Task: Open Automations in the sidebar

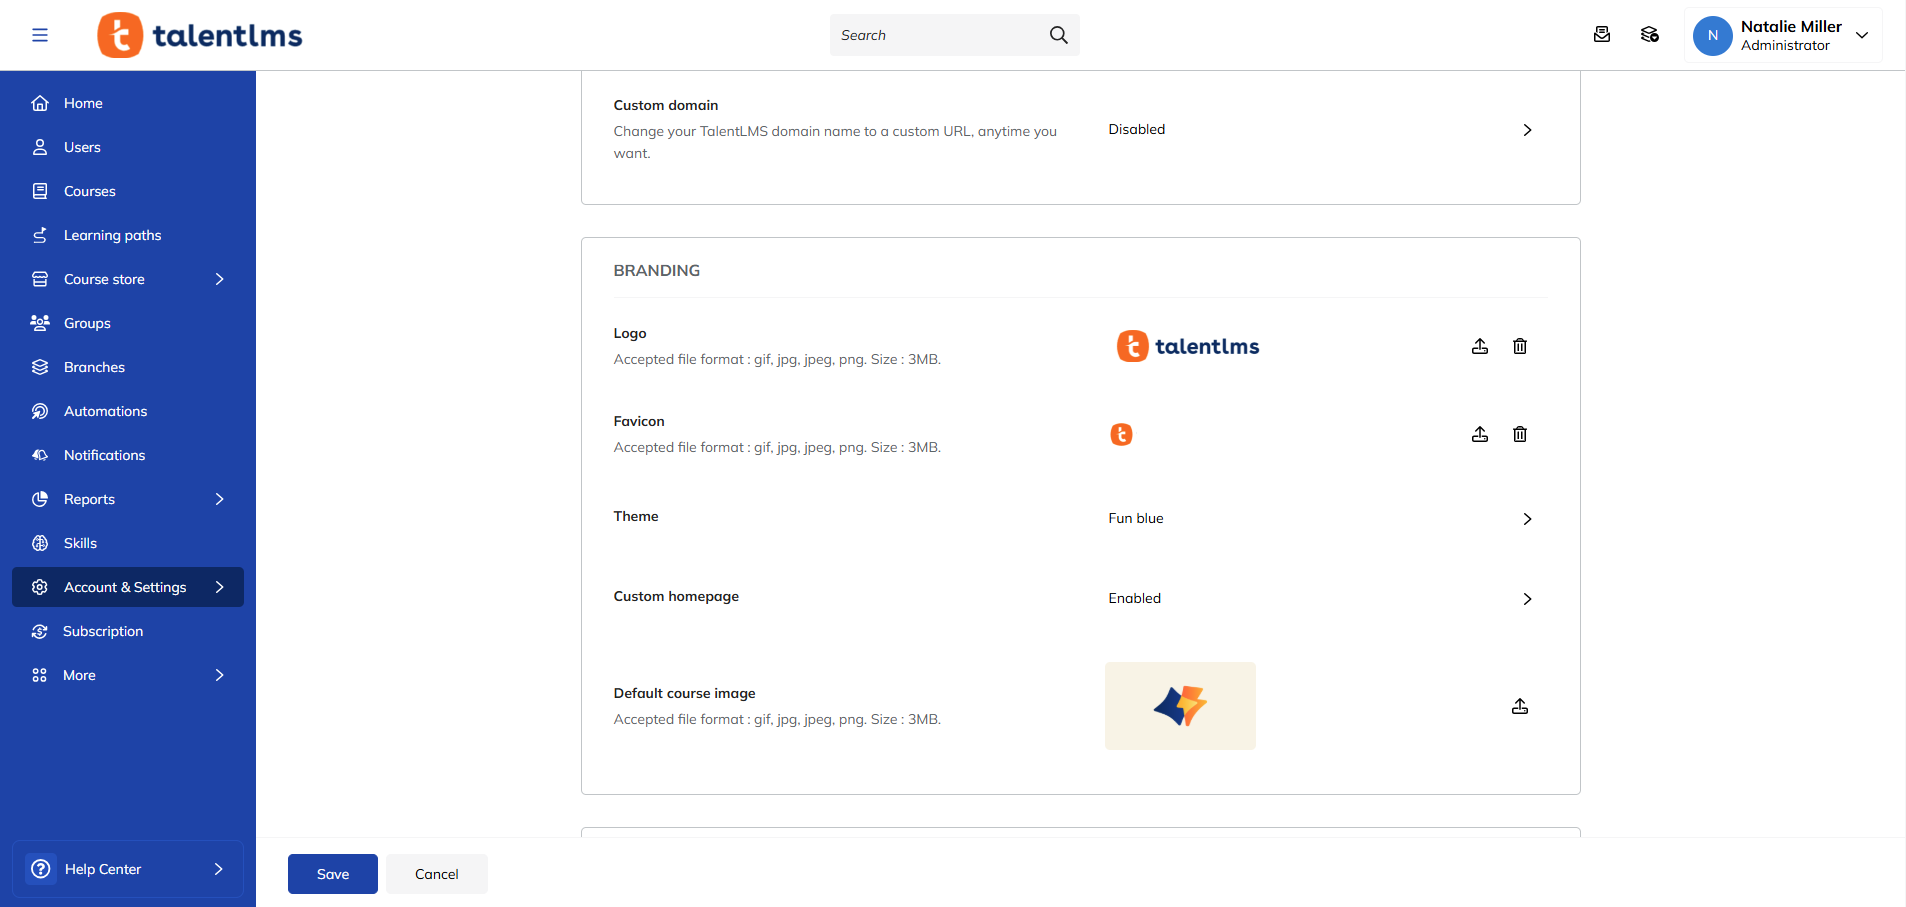Action: (x=105, y=411)
